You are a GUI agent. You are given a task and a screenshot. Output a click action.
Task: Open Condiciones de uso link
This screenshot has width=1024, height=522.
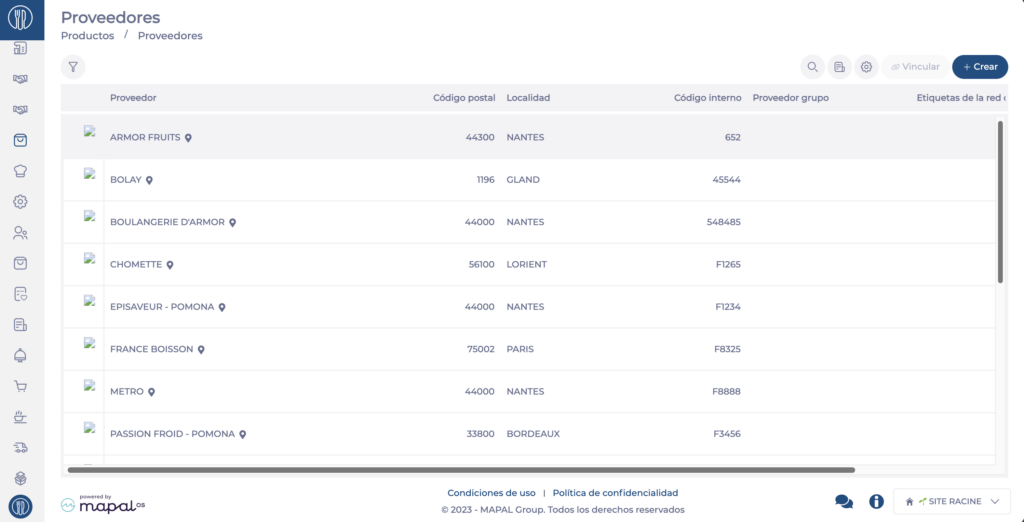[491, 493]
